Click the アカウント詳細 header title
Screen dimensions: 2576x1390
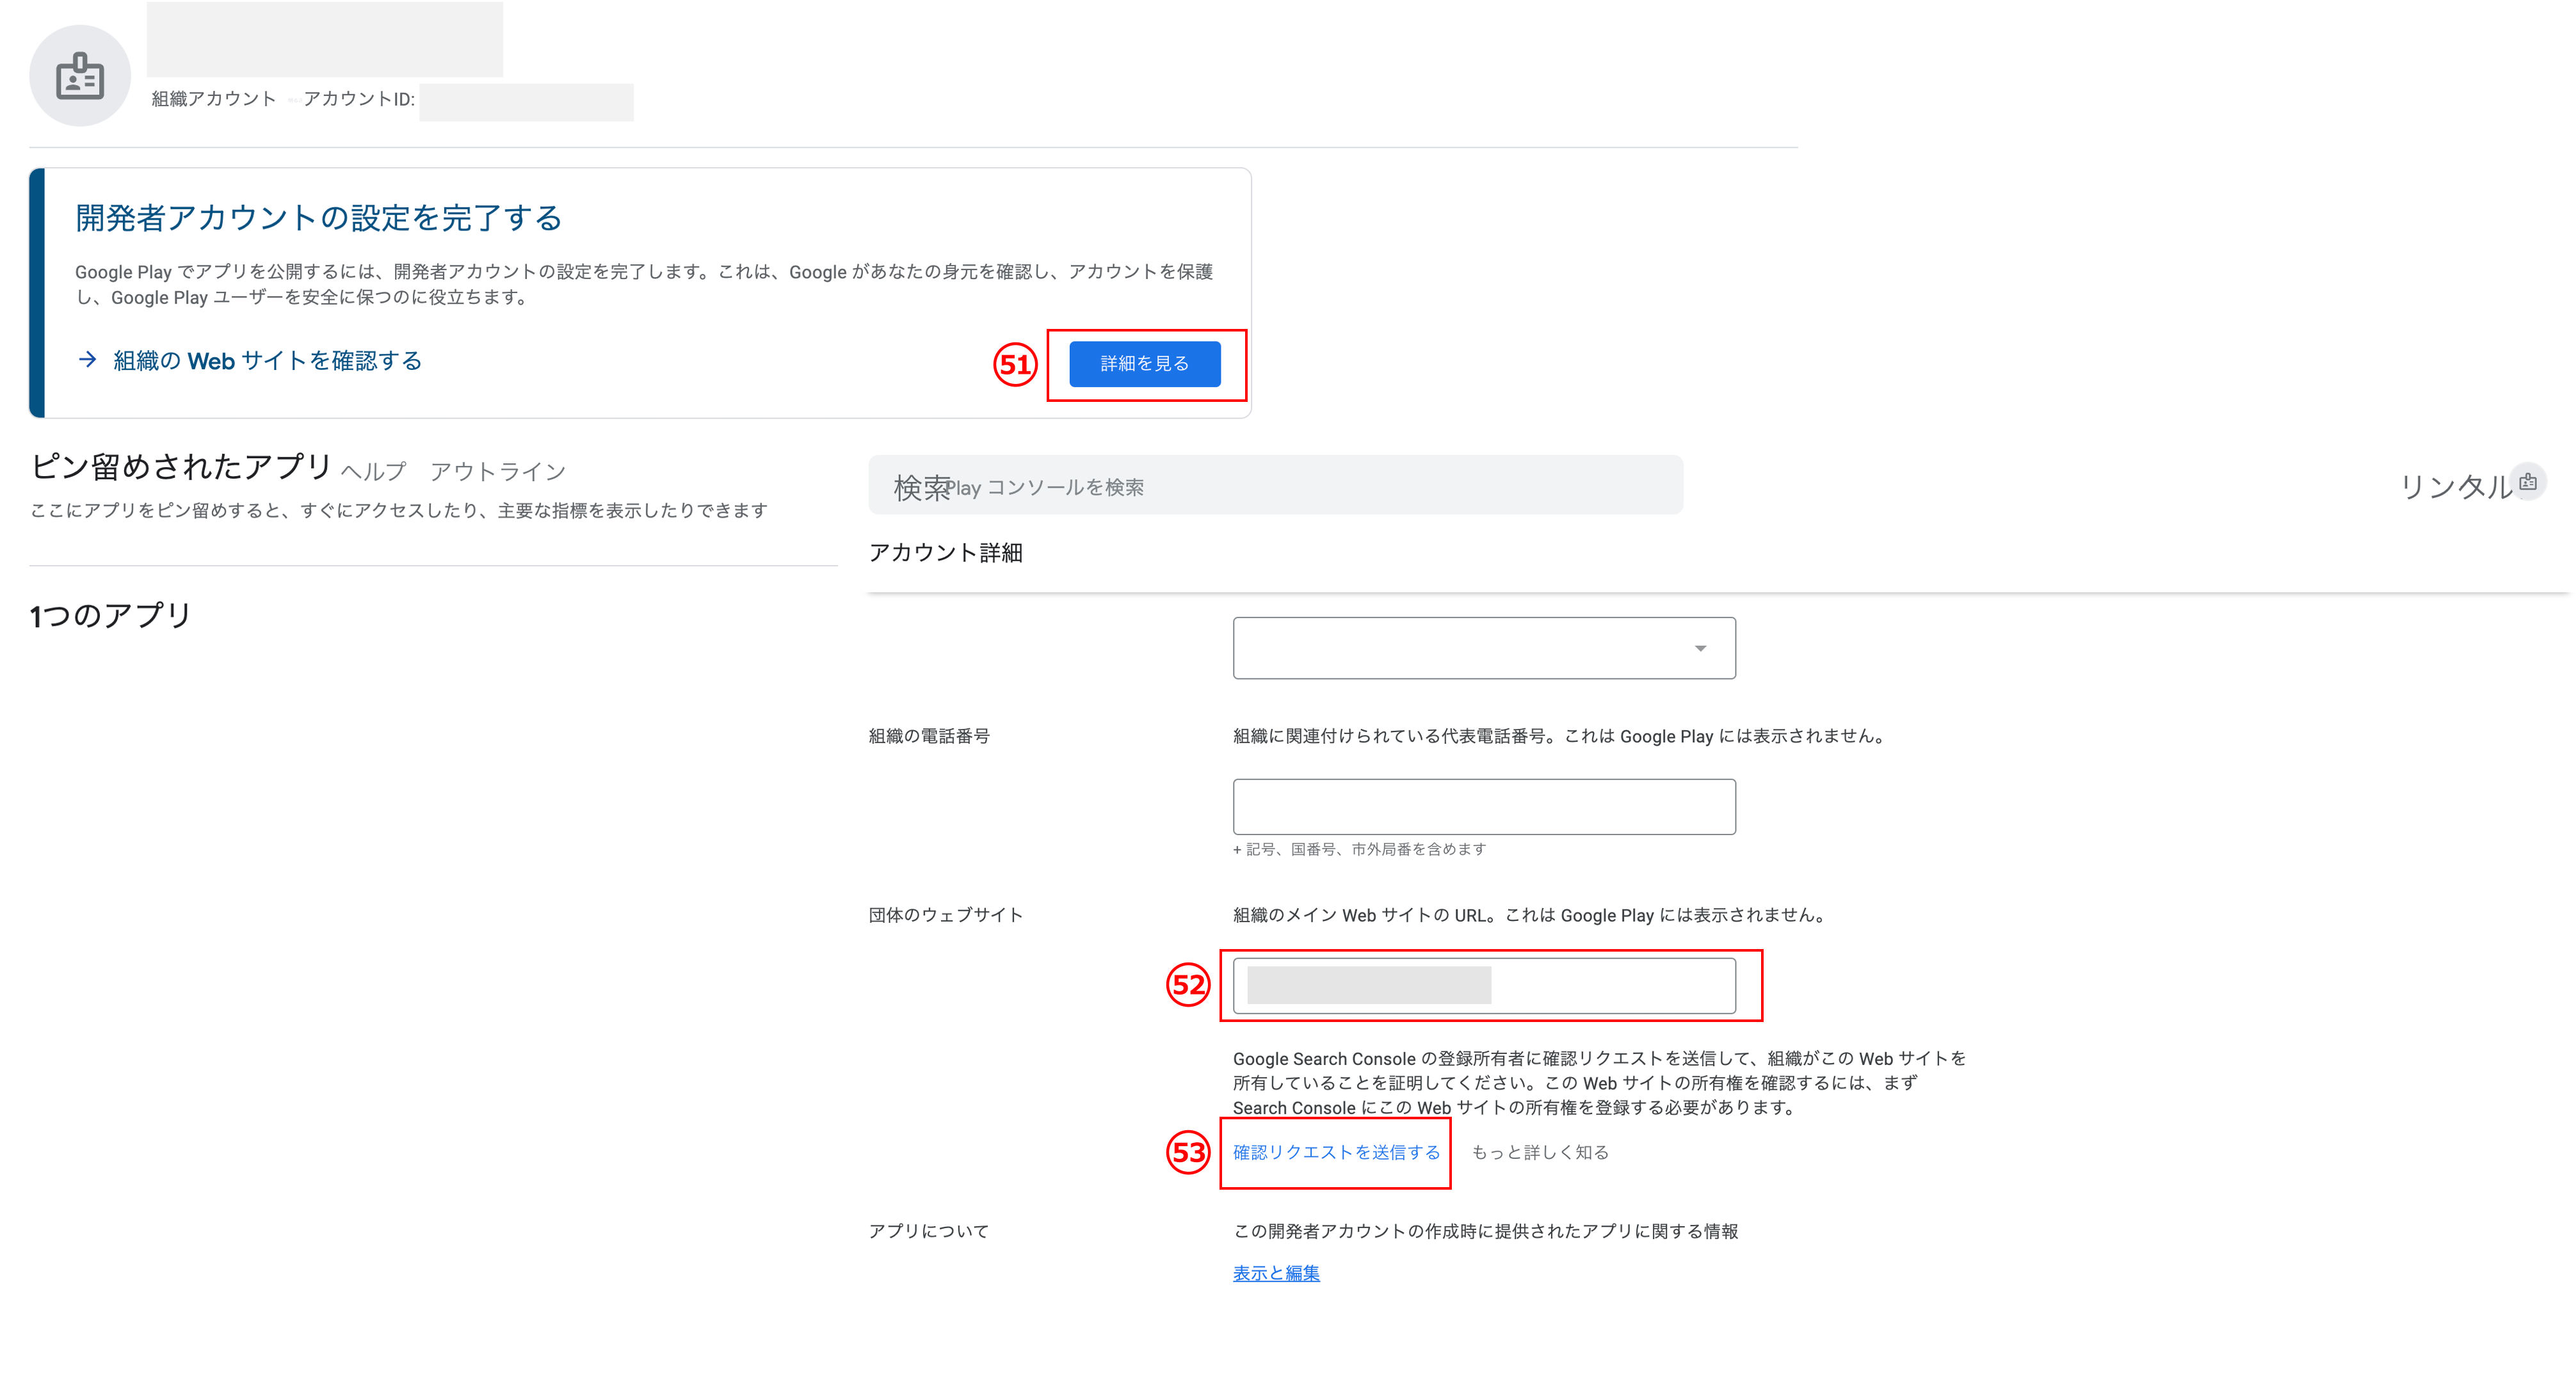[945, 553]
